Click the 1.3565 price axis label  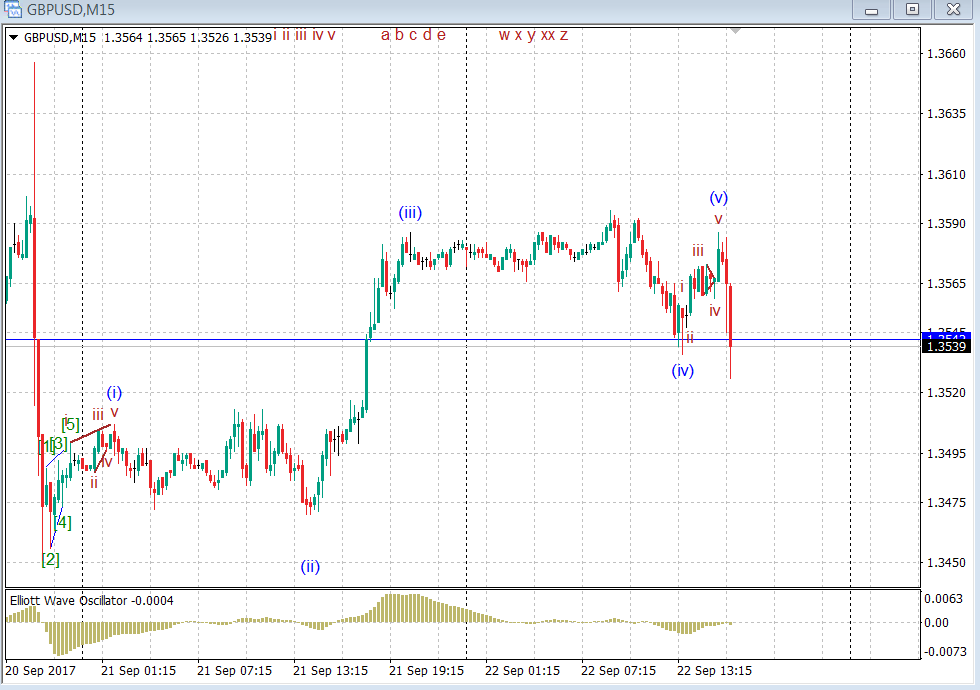click(946, 284)
